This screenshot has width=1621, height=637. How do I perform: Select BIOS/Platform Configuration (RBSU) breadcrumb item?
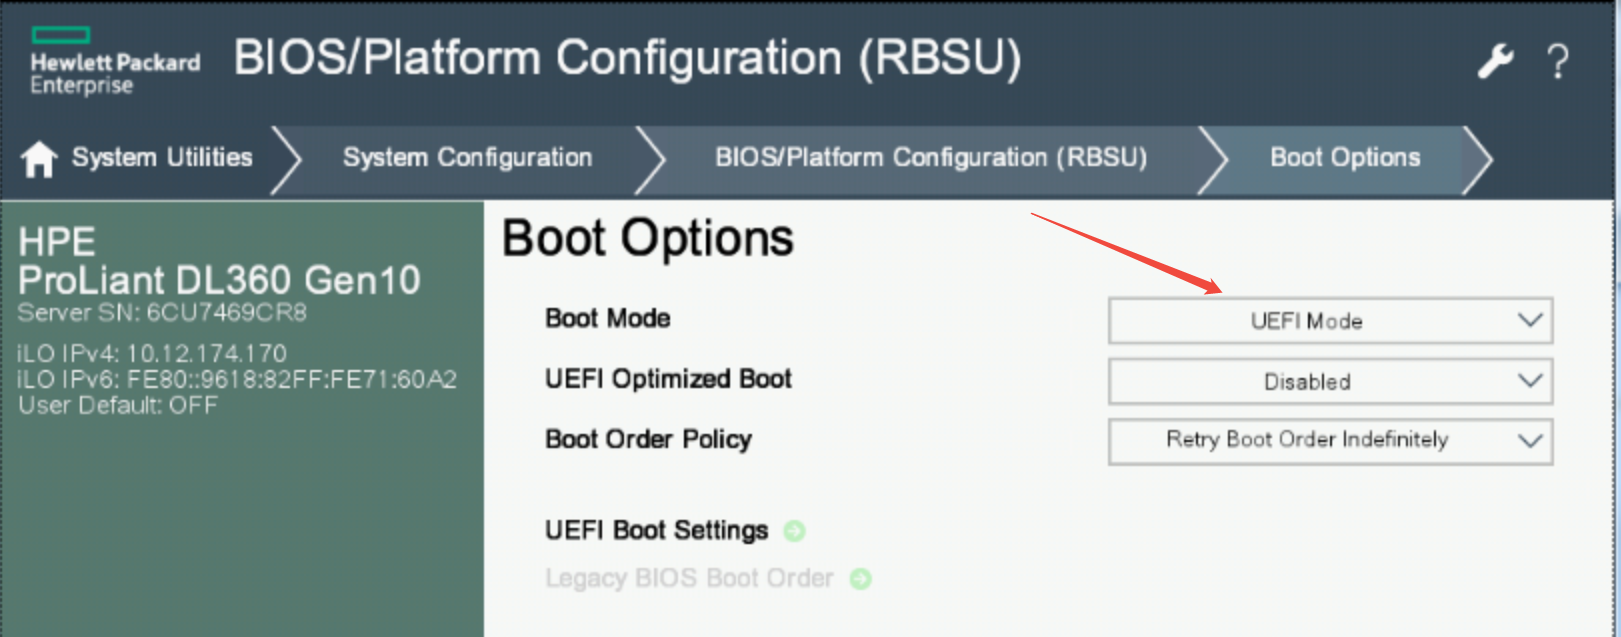pyautogui.click(x=931, y=158)
